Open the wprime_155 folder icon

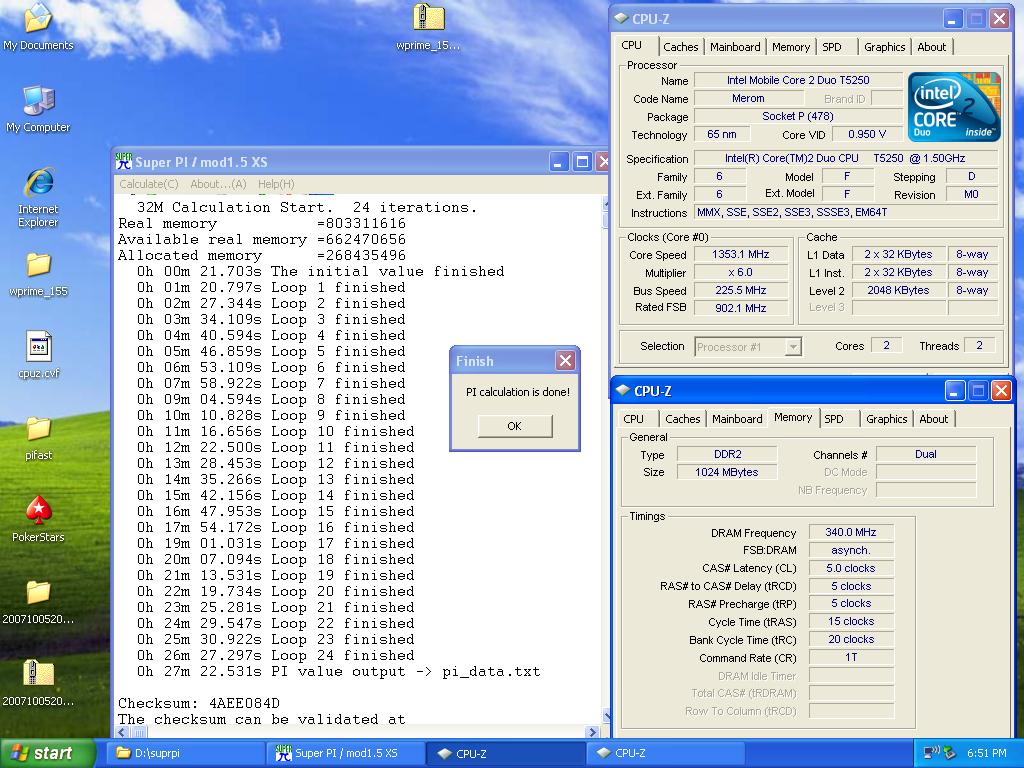(x=38, y=274)
